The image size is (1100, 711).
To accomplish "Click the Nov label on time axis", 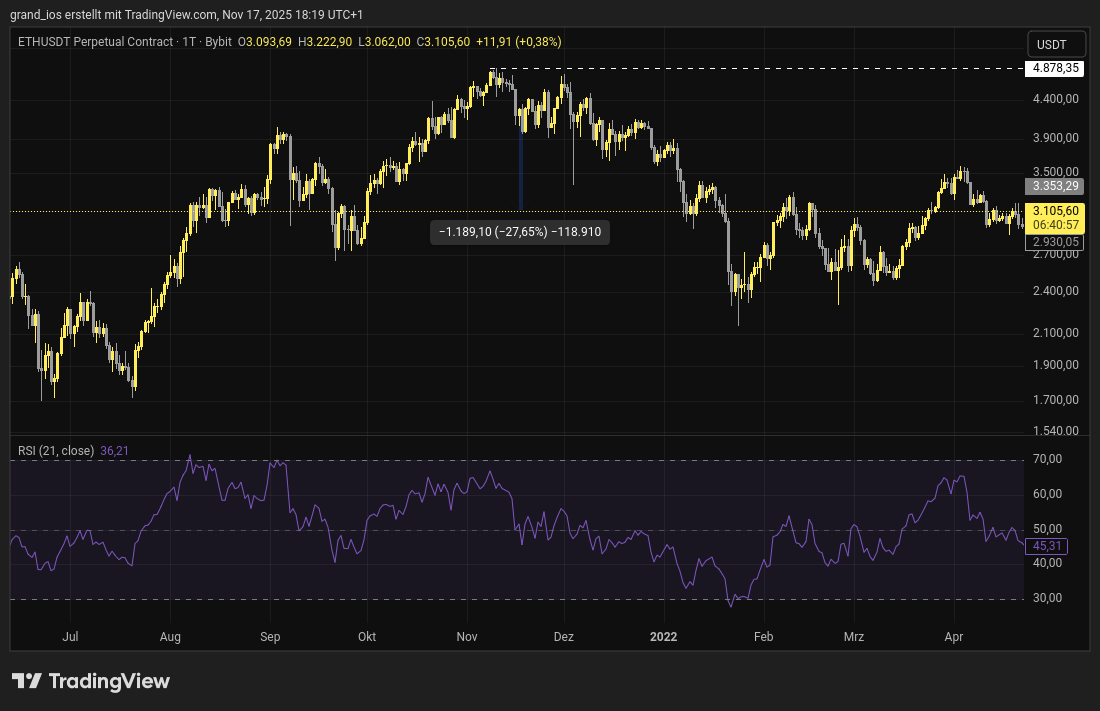I will pyautogui.click(x=467, y=637).
